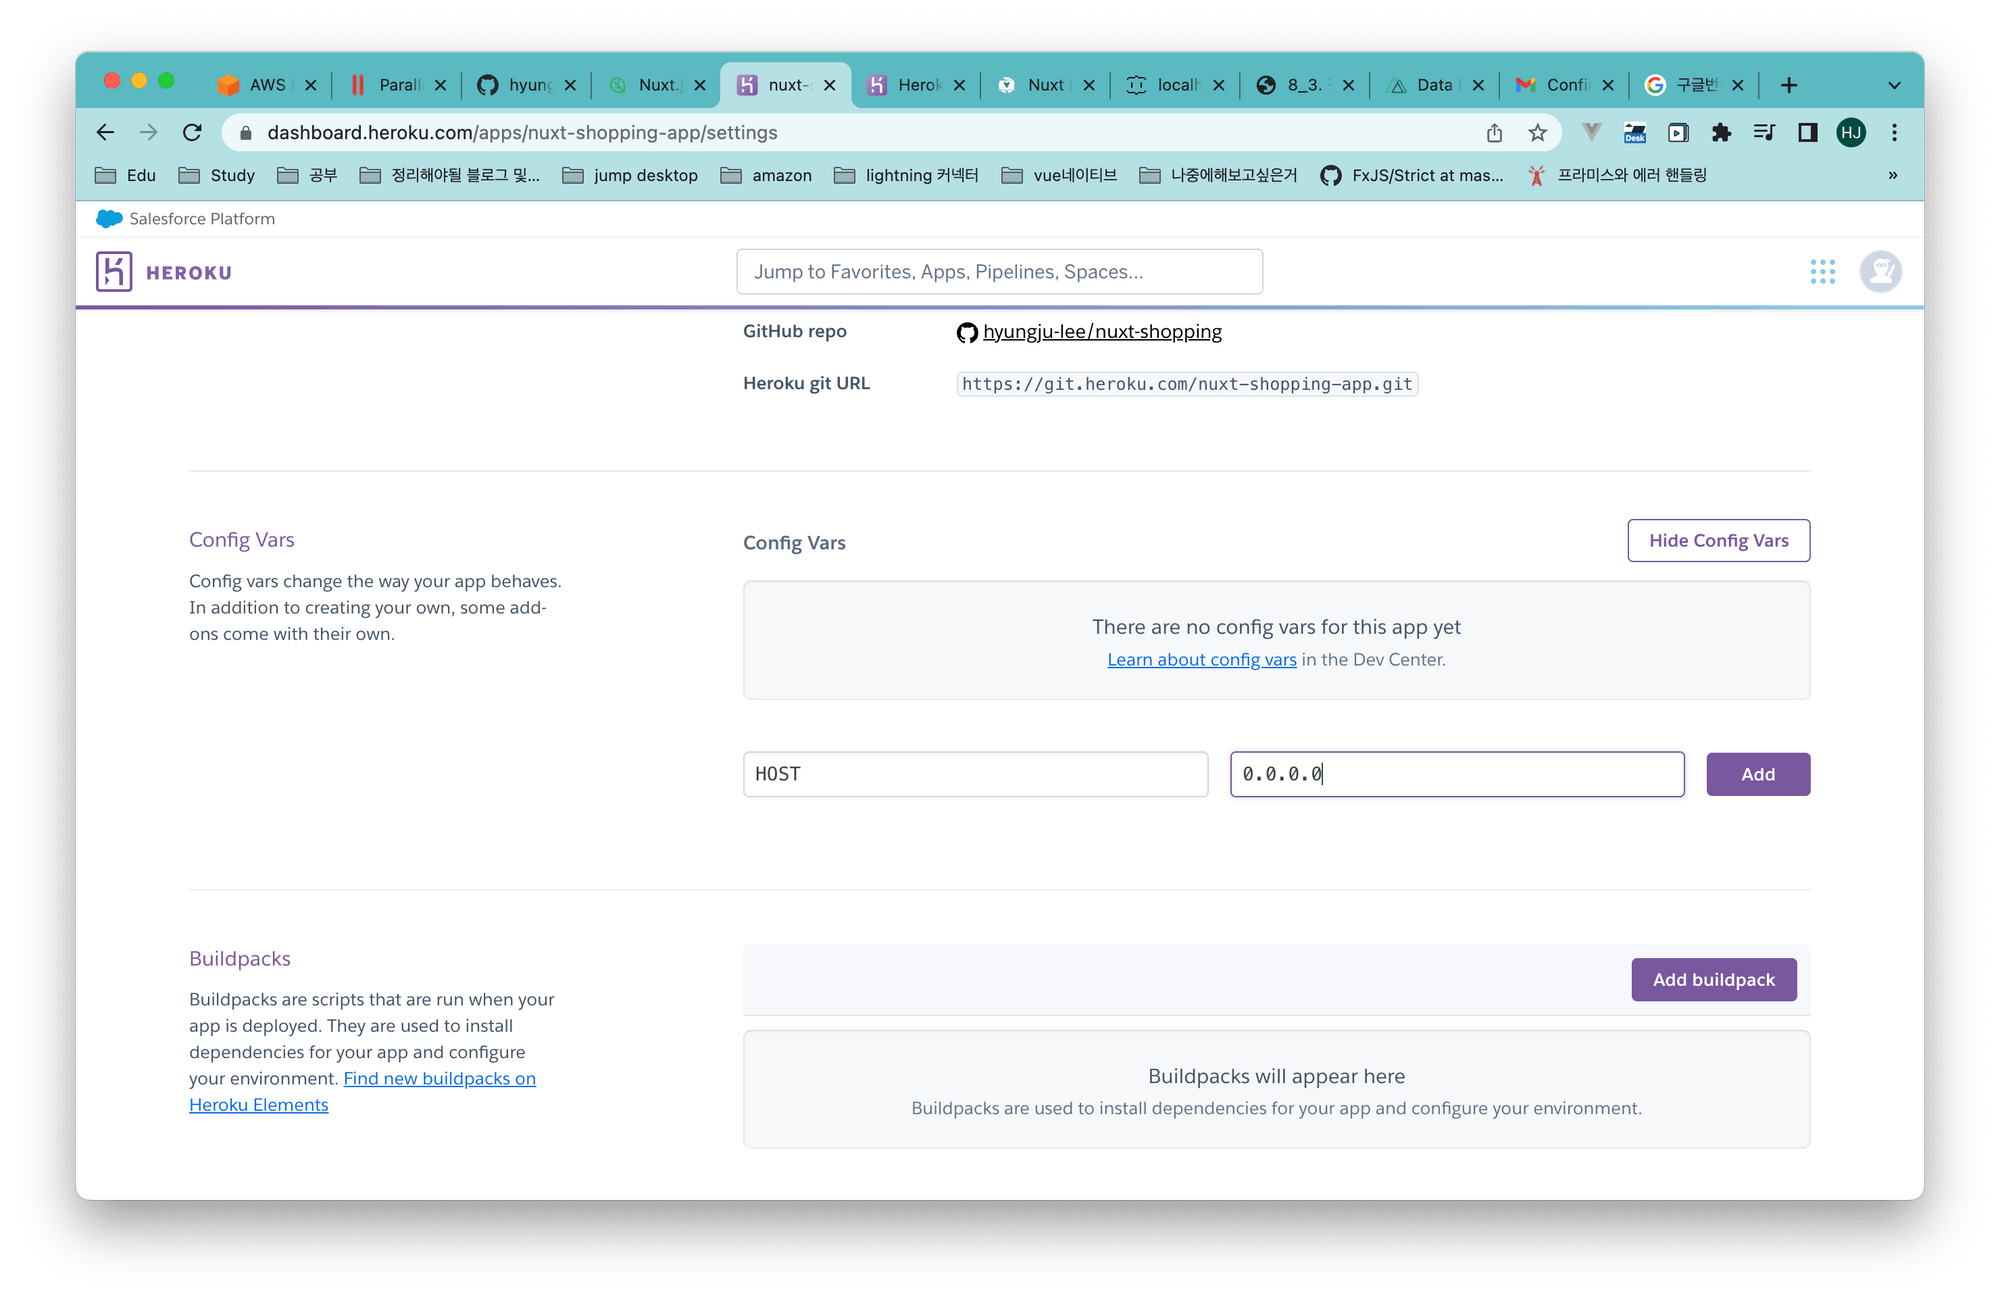Expand the tab search chevron

point(1894,86)
